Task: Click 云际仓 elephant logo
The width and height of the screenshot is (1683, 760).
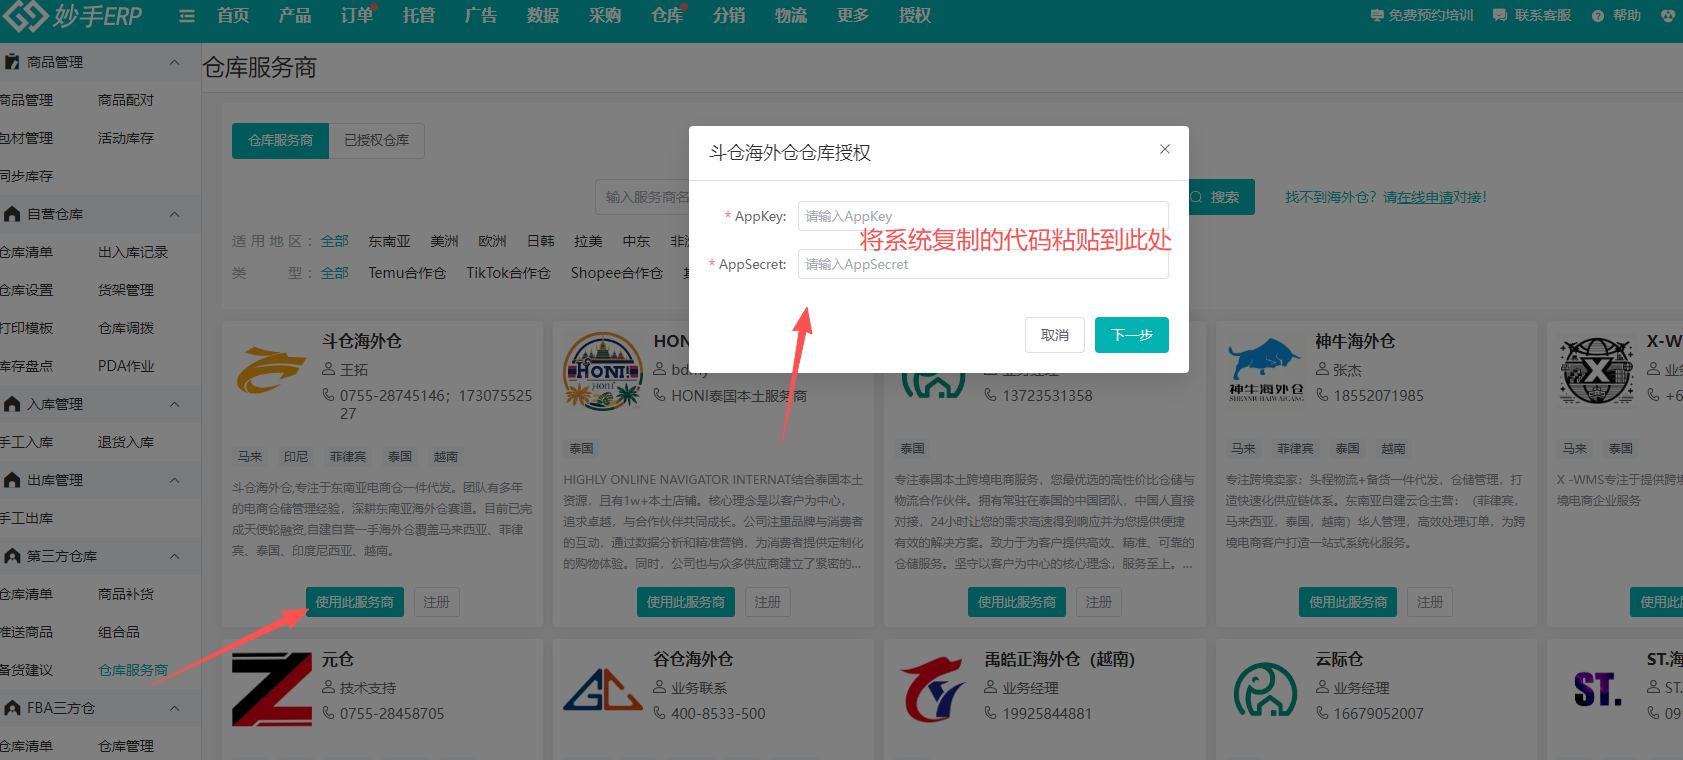Action: [x=1266, y=690]
